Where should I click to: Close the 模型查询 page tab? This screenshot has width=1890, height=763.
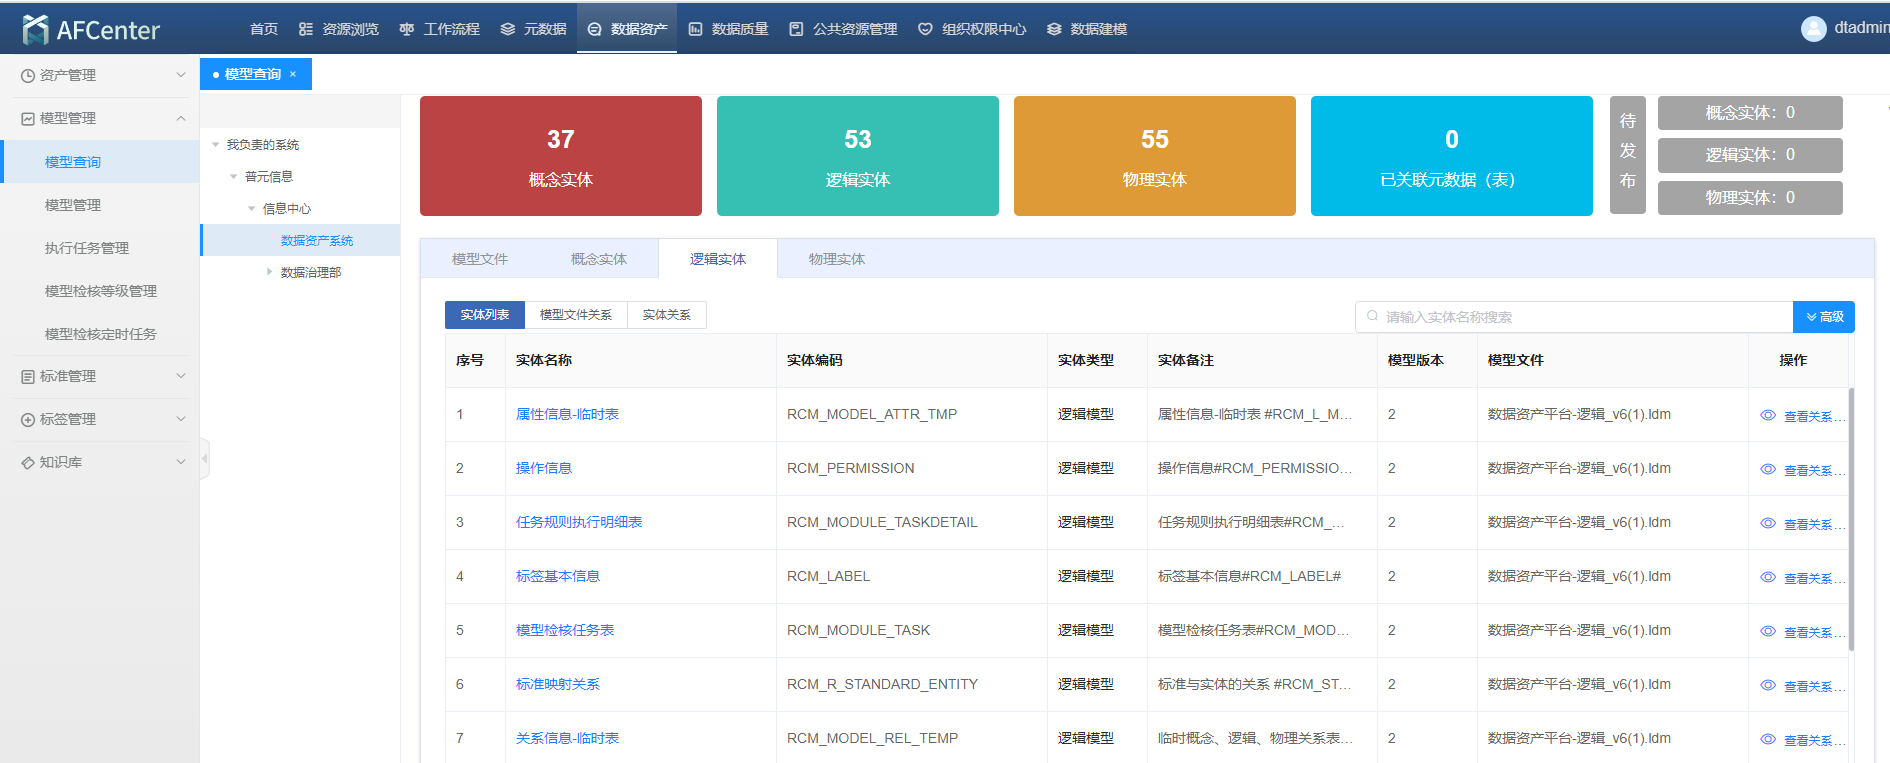(293, 74)
